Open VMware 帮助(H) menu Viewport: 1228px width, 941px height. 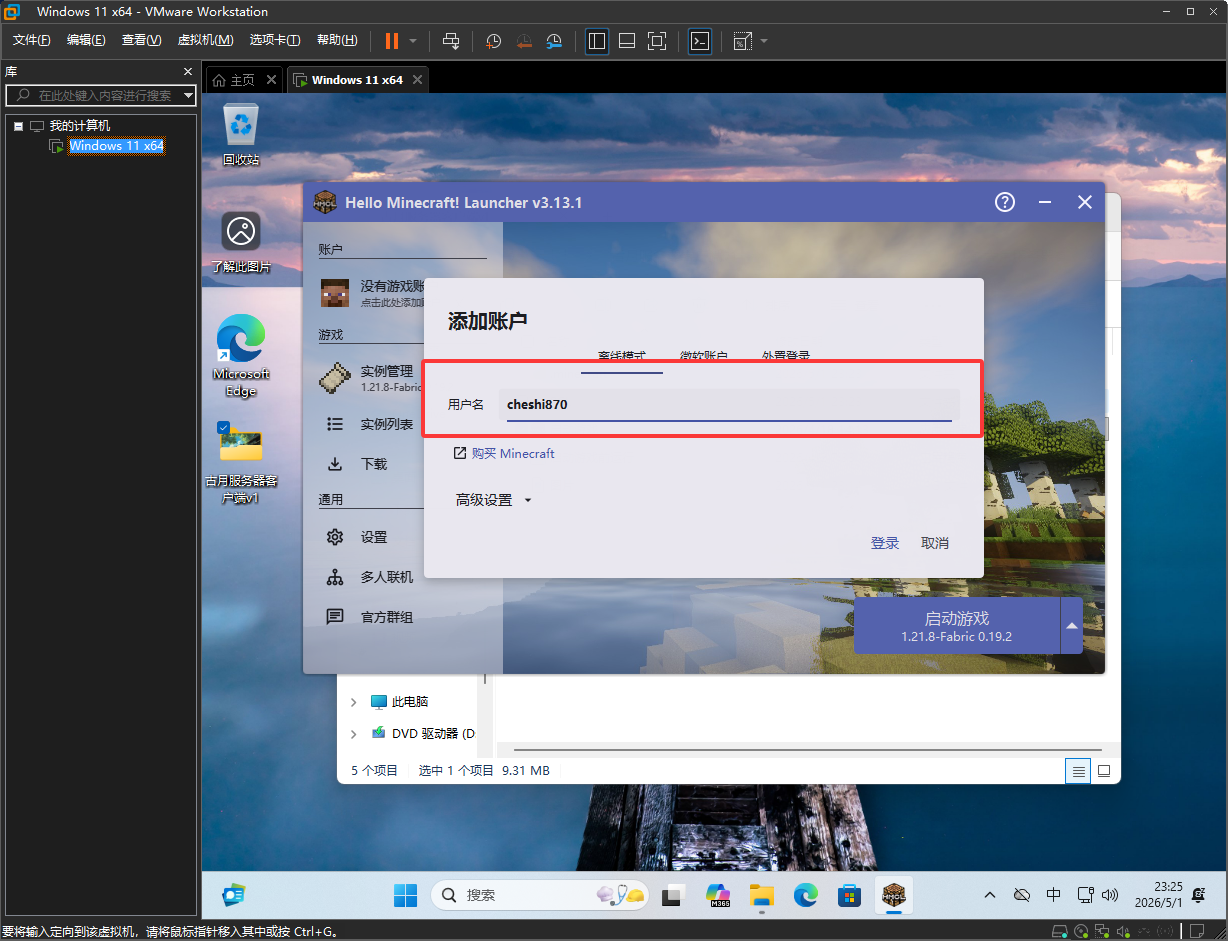(x=337, y=40)
